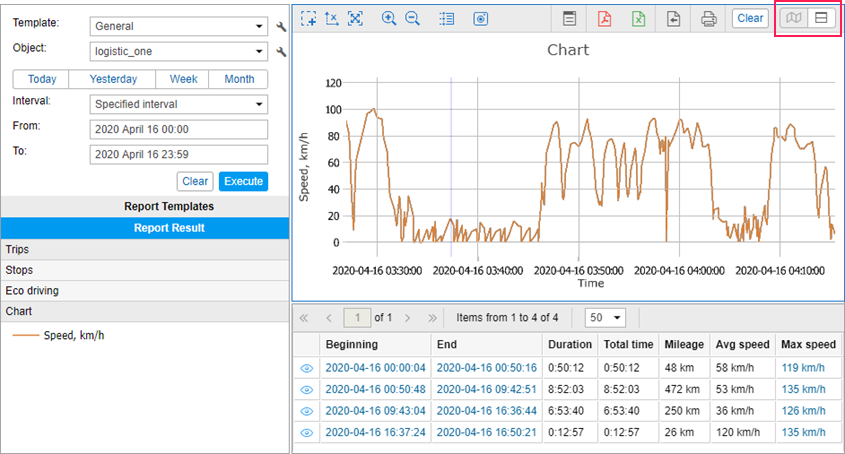This screenshot has width=845, height=454.
Task: Open beginning link 2020-04-16 09:43:04
Action: [376, 411]
